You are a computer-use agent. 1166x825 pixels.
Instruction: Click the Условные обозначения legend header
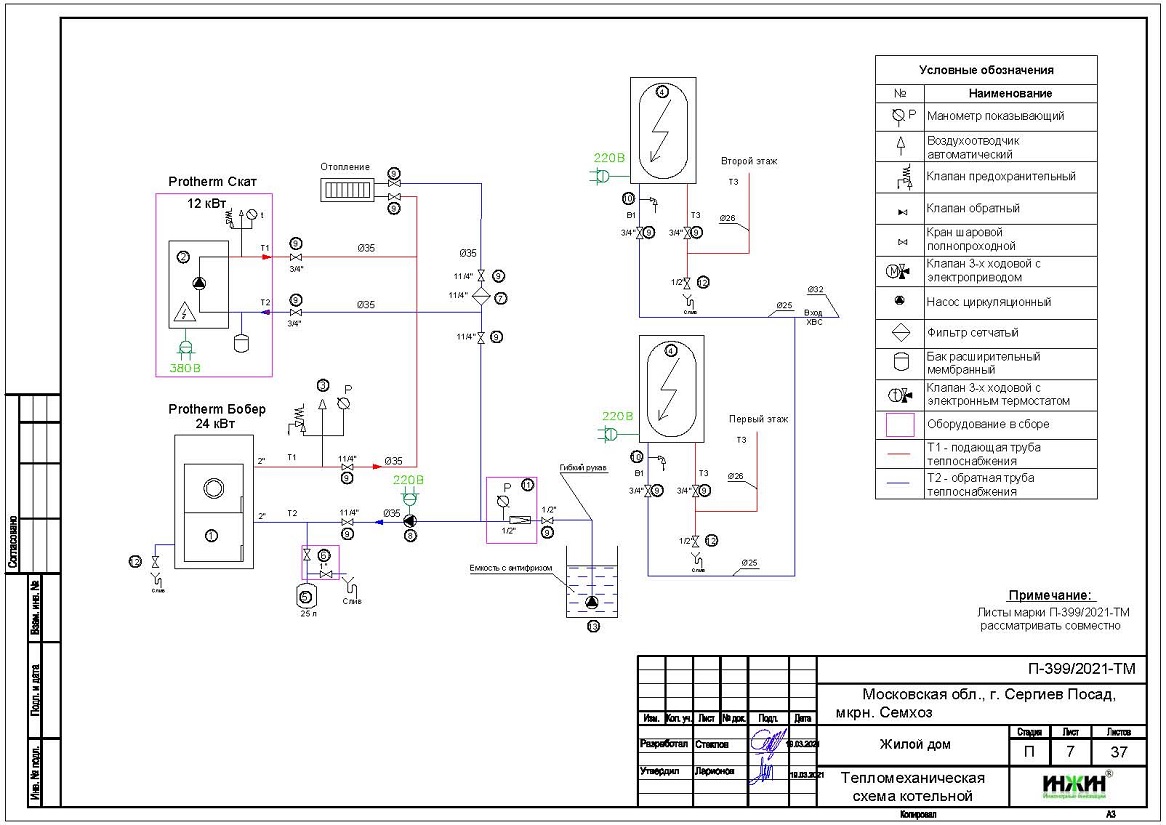[x=985, y=70]
